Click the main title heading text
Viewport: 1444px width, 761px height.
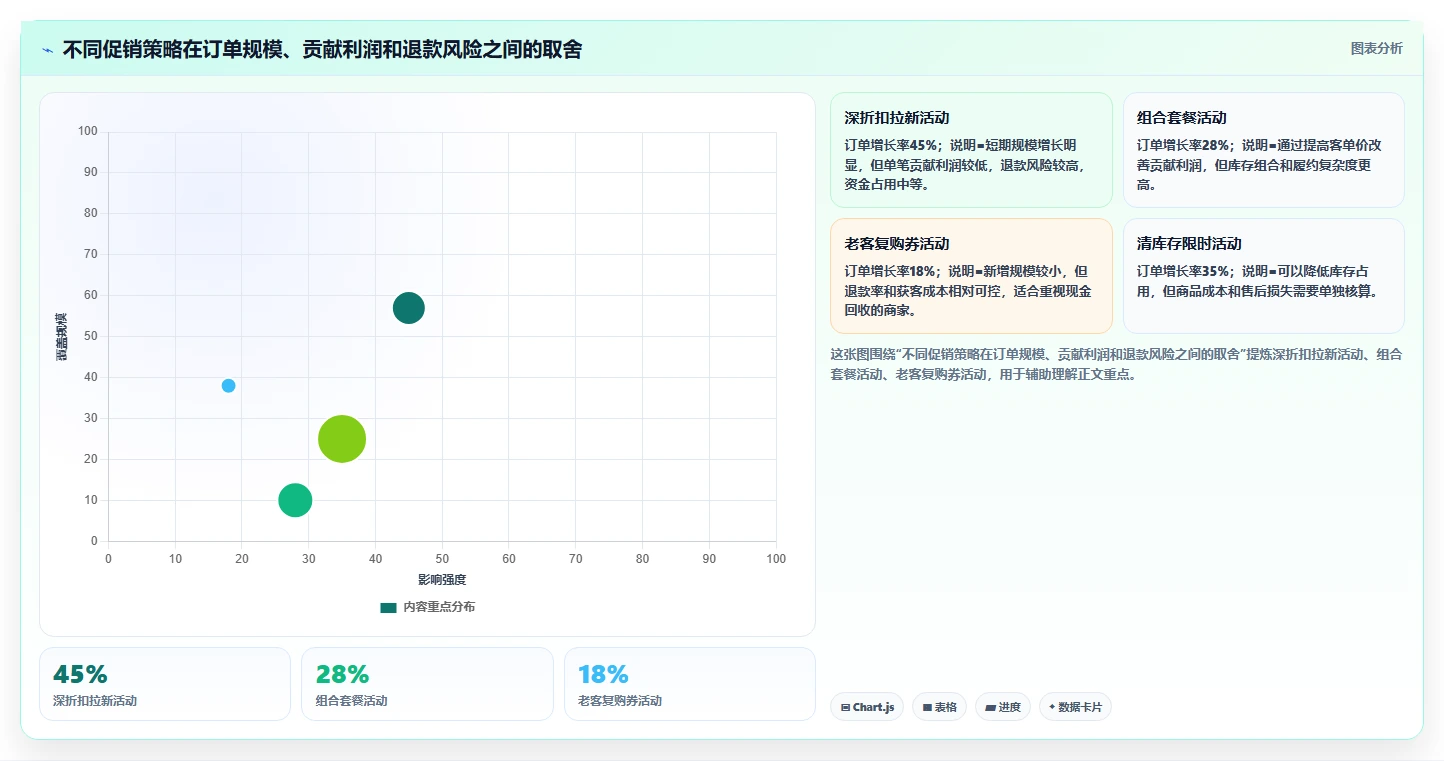322,50
